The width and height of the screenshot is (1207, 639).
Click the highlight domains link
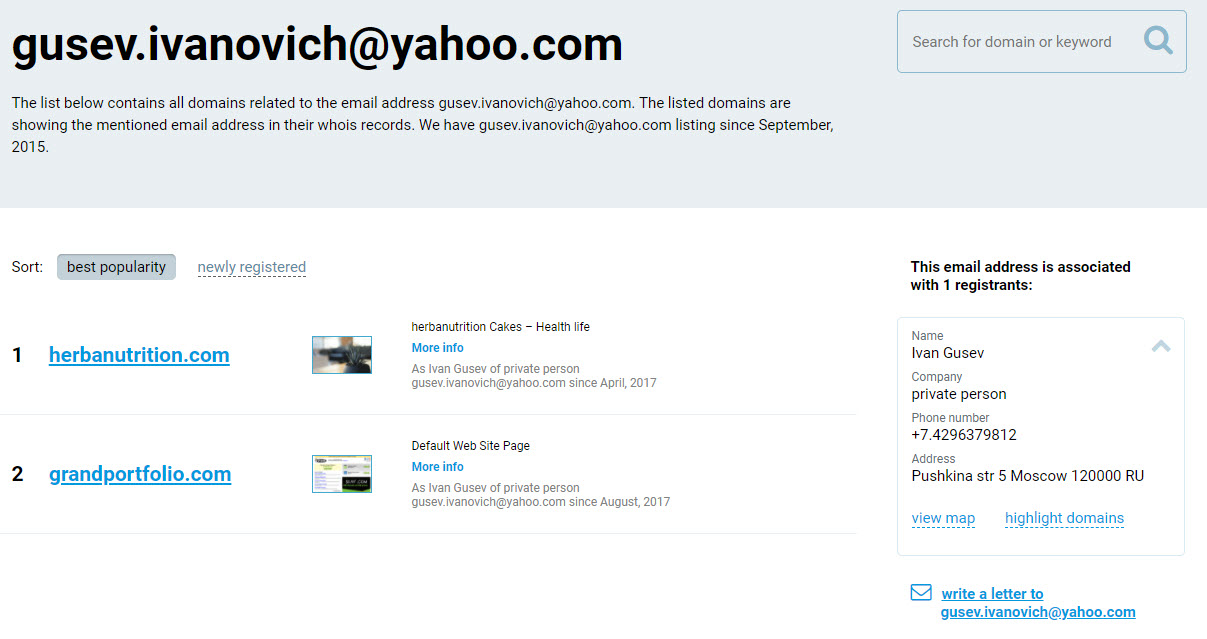click(x=1064, y=518)
